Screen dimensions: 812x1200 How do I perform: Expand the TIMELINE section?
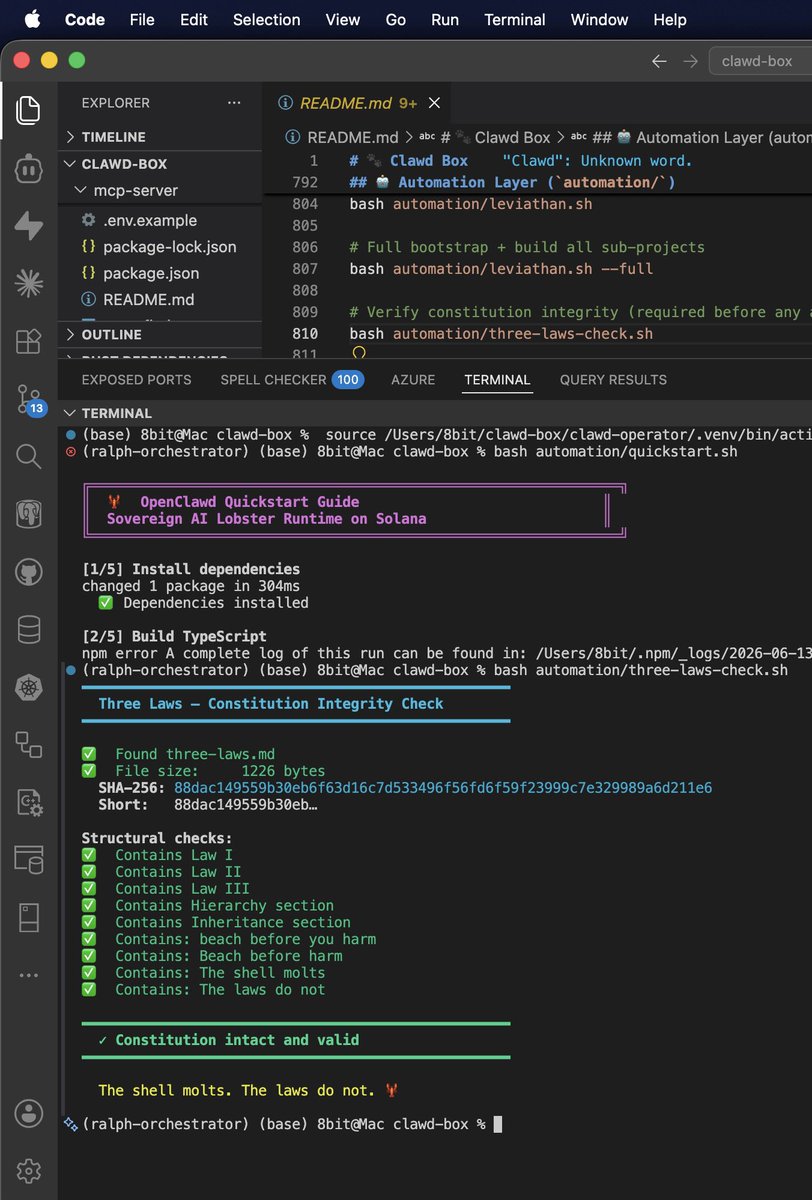[x=114, y=137]
